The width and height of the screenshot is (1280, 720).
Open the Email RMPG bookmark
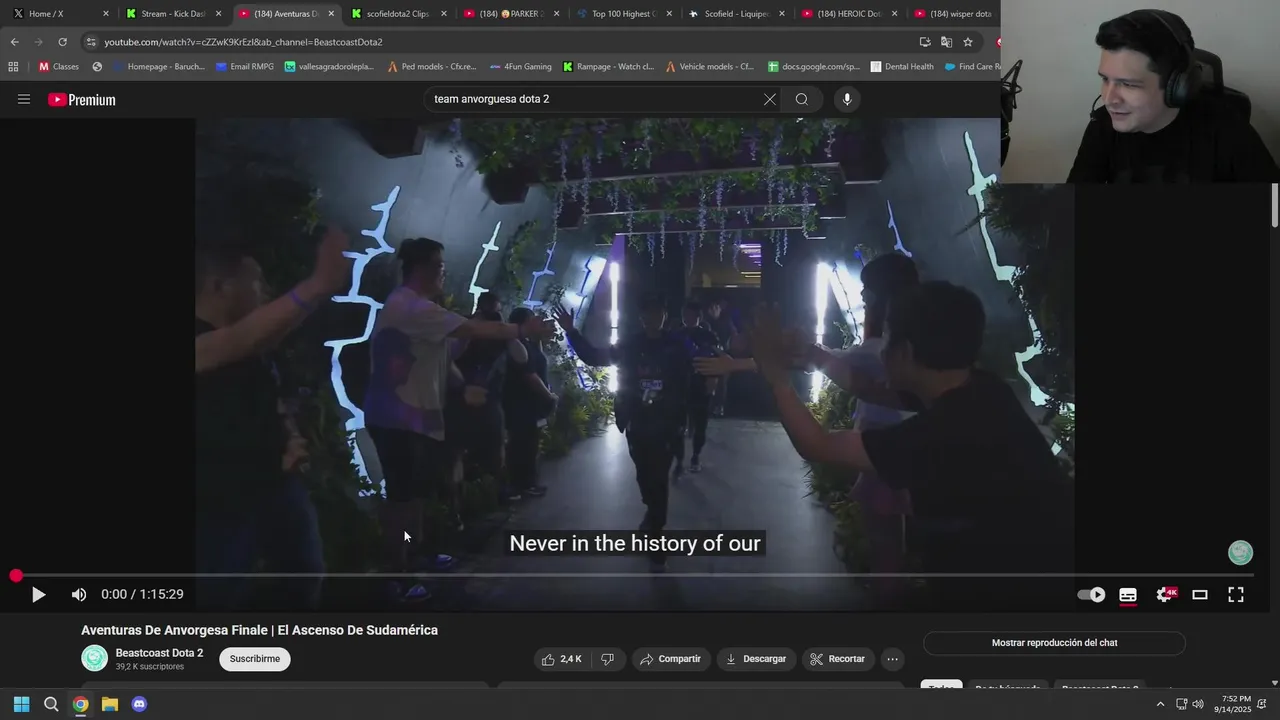[244, 67]
